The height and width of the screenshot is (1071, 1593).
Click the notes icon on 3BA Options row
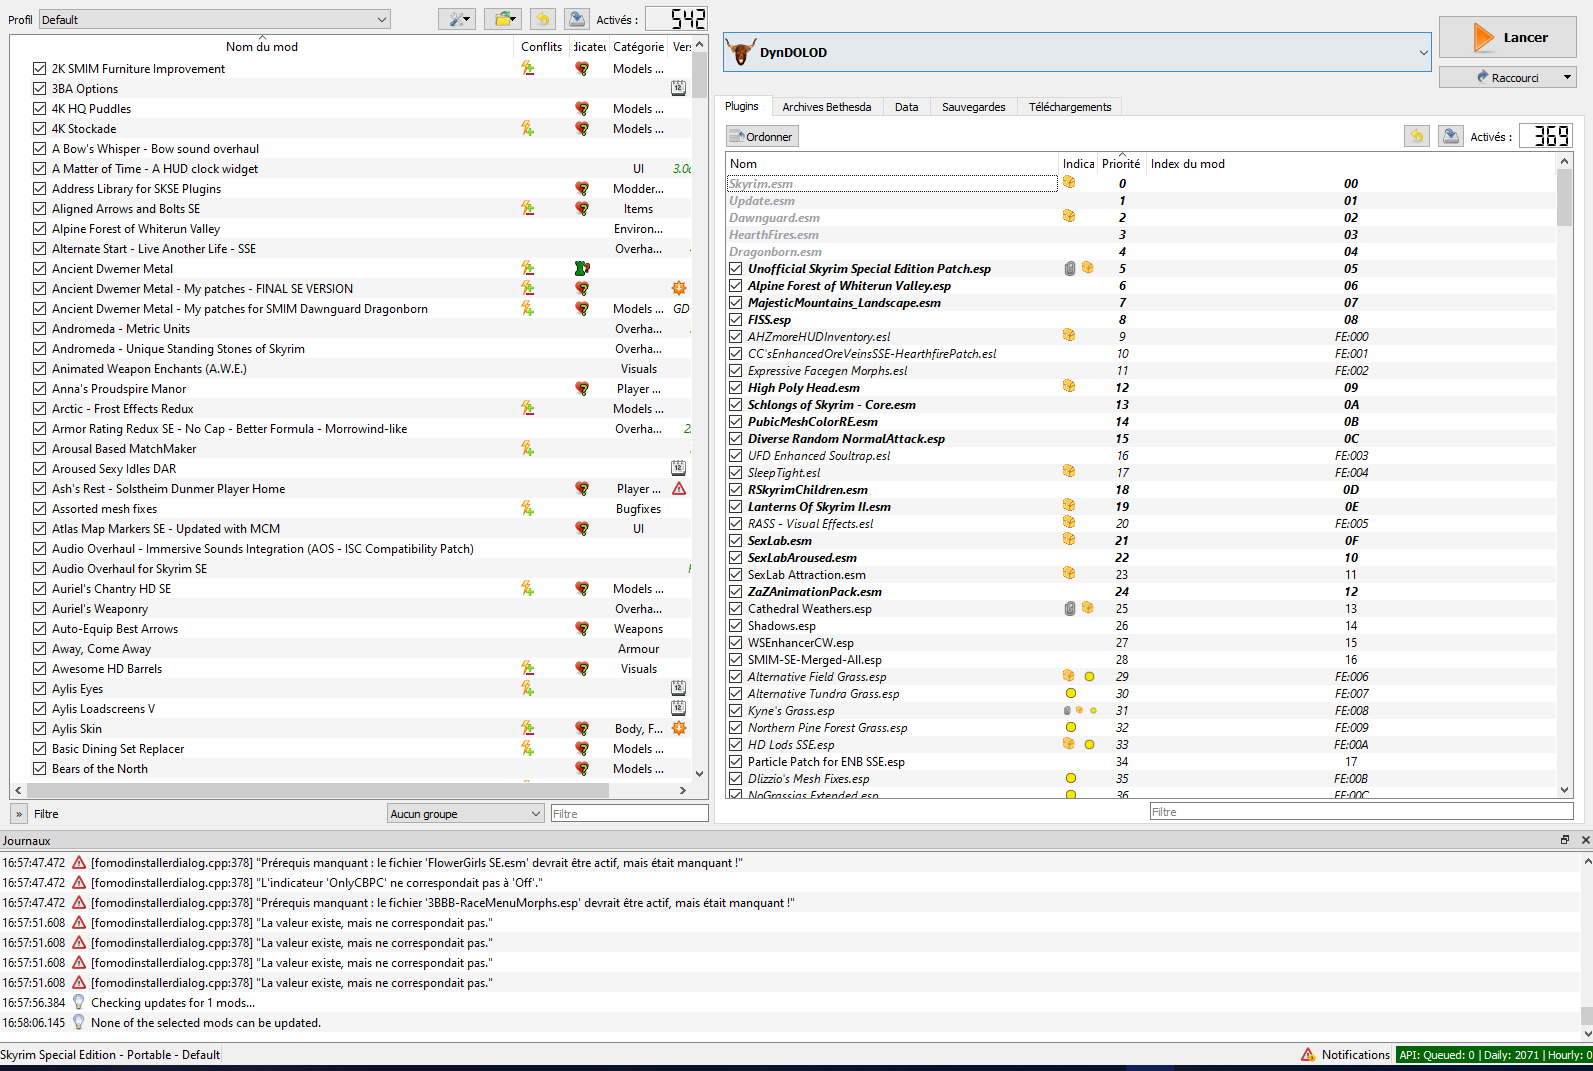(678, 88)
